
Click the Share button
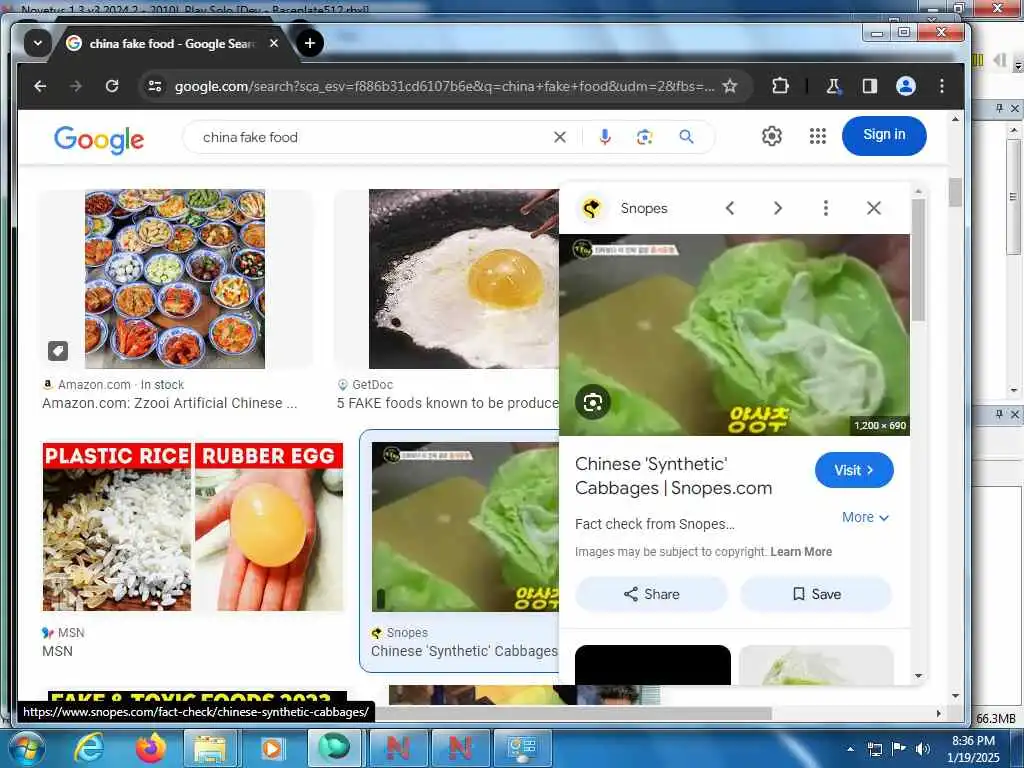651,594
